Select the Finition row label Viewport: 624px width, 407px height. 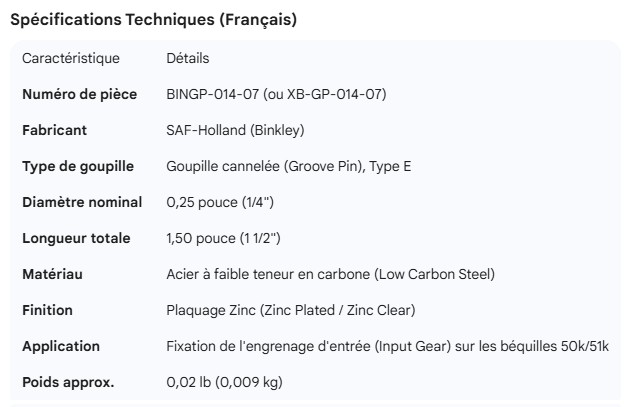click(48, 310)
